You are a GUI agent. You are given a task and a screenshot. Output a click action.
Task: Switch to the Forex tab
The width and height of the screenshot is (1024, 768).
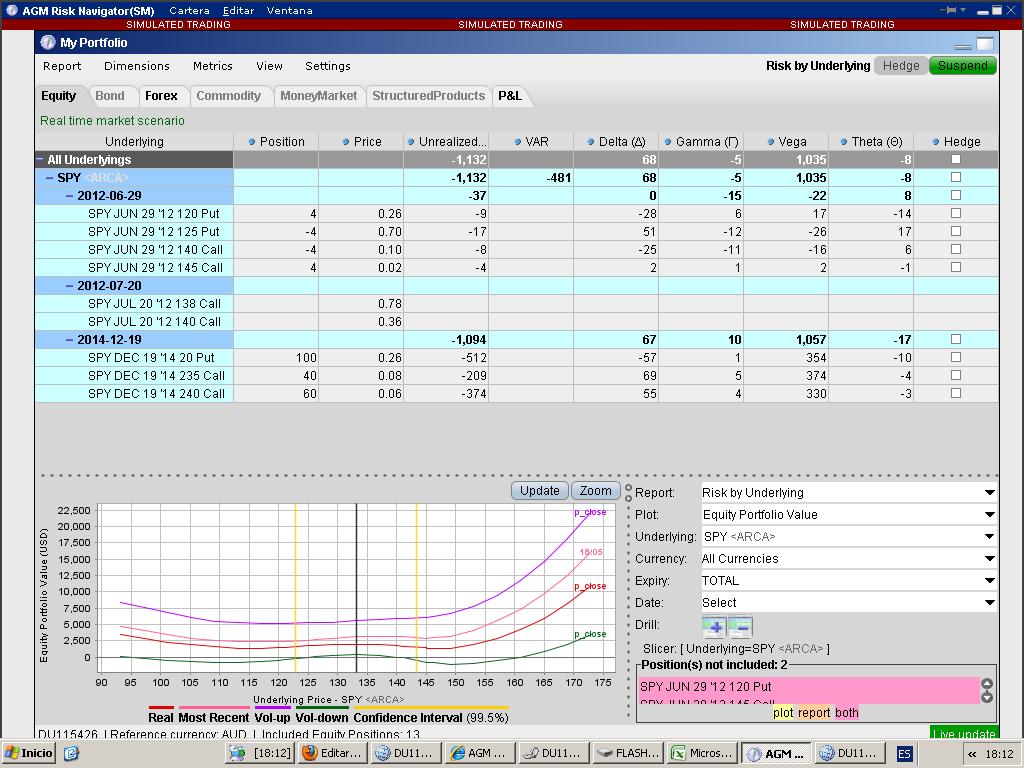pyautogui.click(x=161, y=96)
